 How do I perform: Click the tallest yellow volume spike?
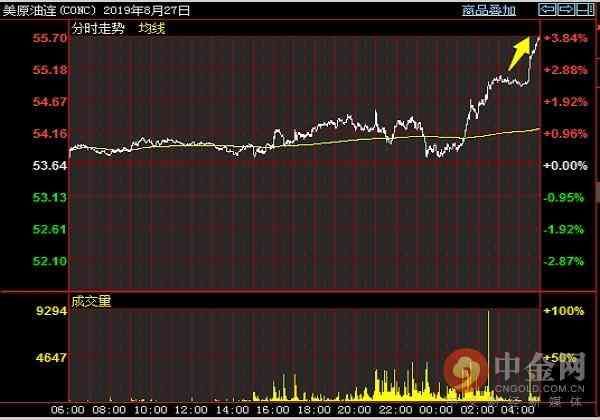point(488,356)
